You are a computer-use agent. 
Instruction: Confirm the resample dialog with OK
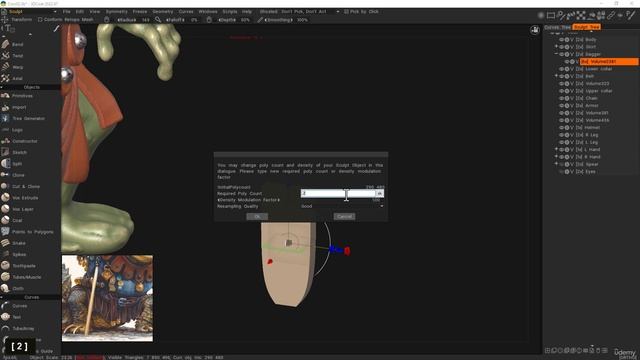[257, 216]
